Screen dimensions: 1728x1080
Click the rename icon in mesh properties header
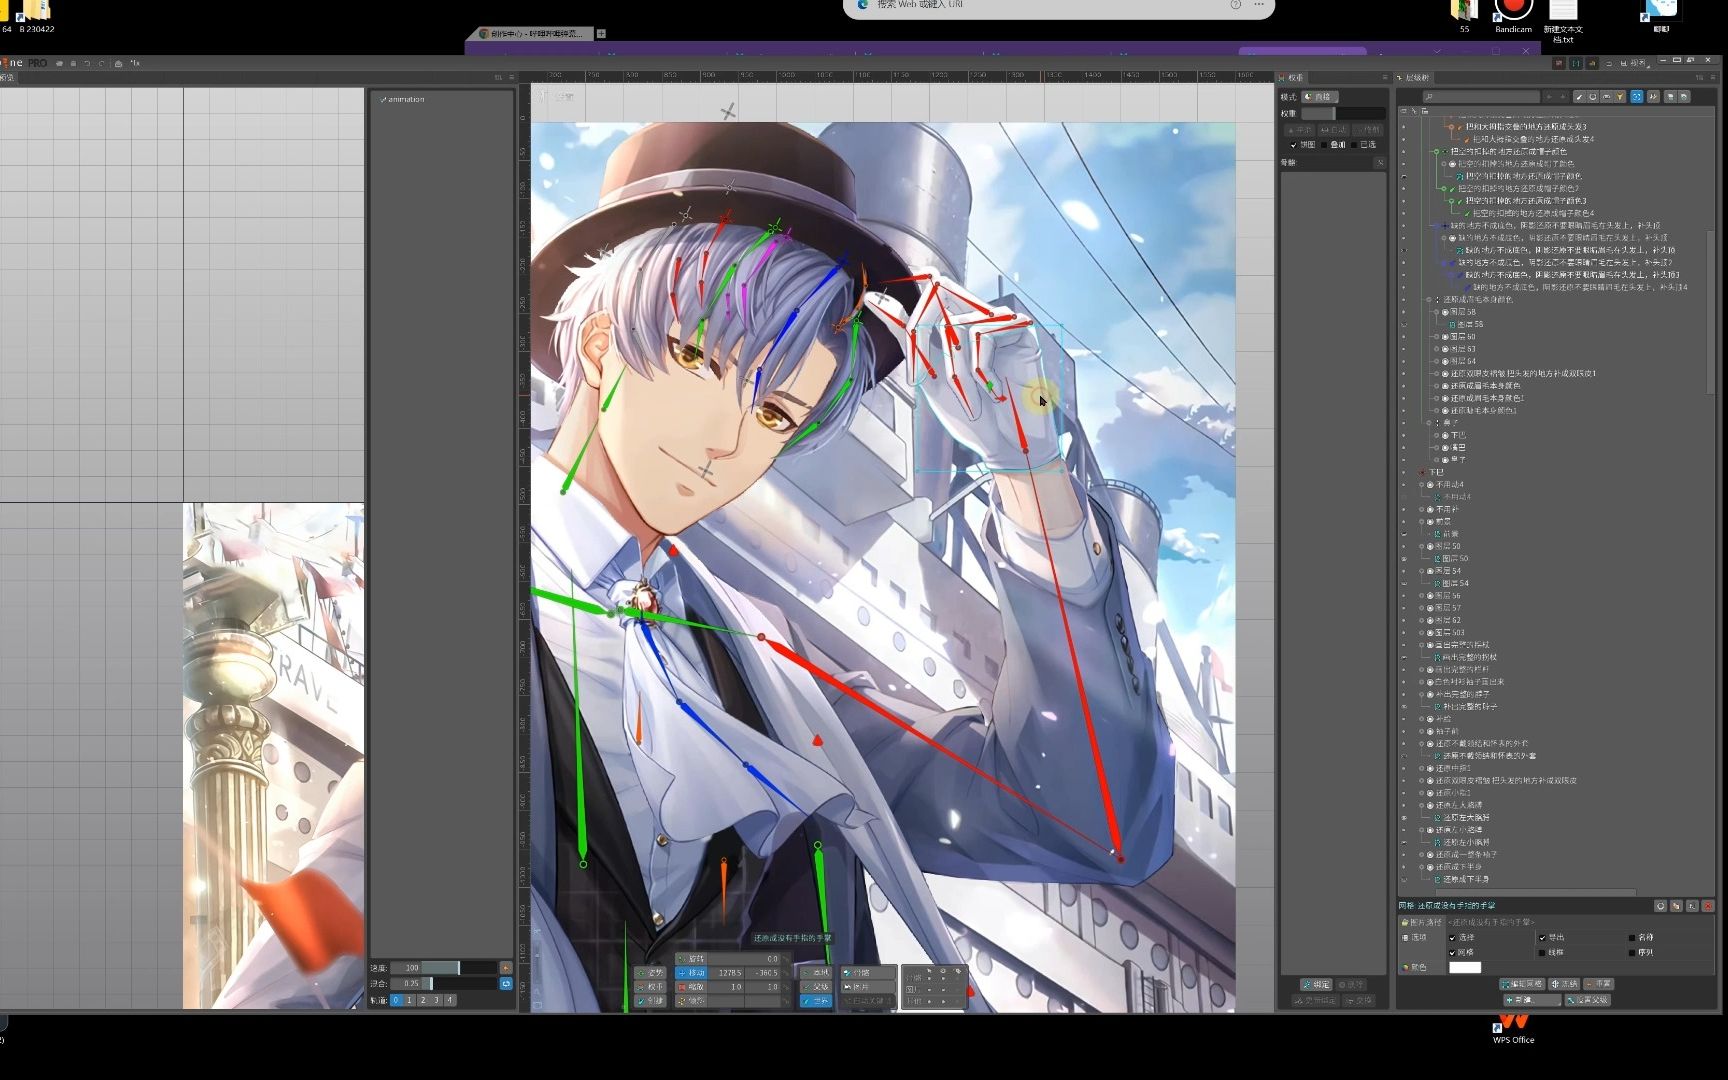[1692, 906]
